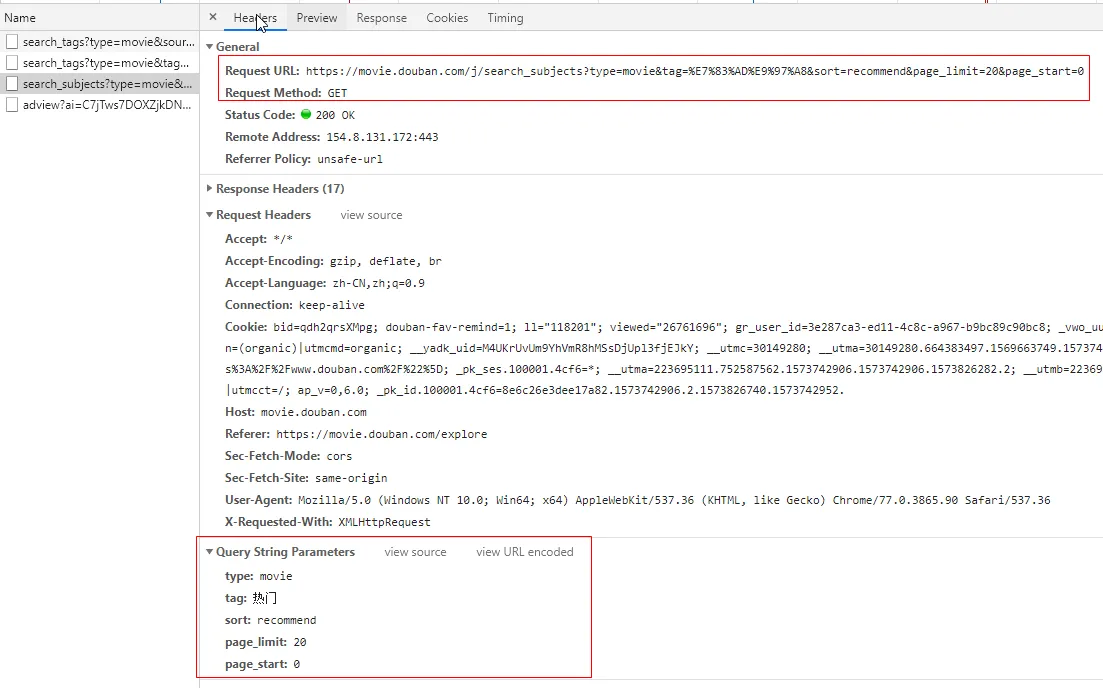Close the request details pane

213,17
